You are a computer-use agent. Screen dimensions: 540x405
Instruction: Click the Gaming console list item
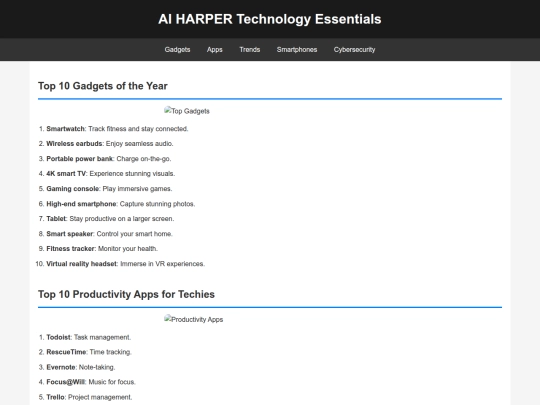(x=109, y=189)
